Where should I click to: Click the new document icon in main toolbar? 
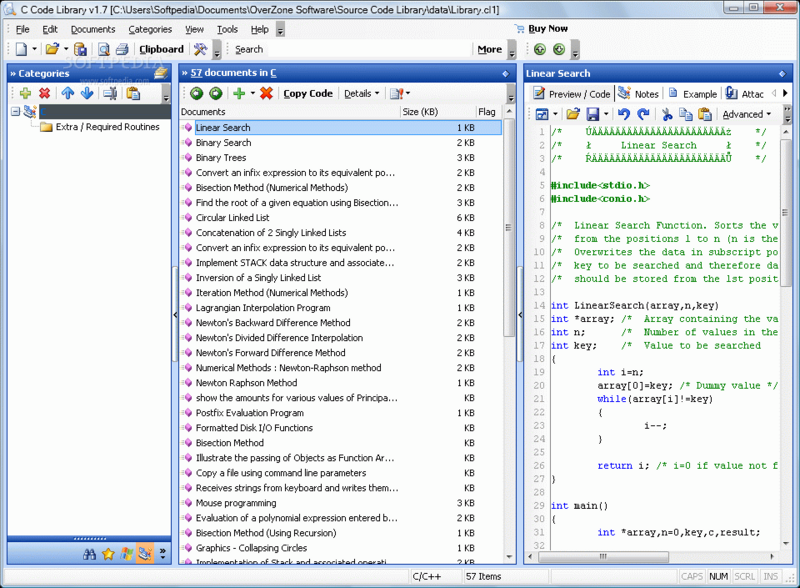(21, 49)
